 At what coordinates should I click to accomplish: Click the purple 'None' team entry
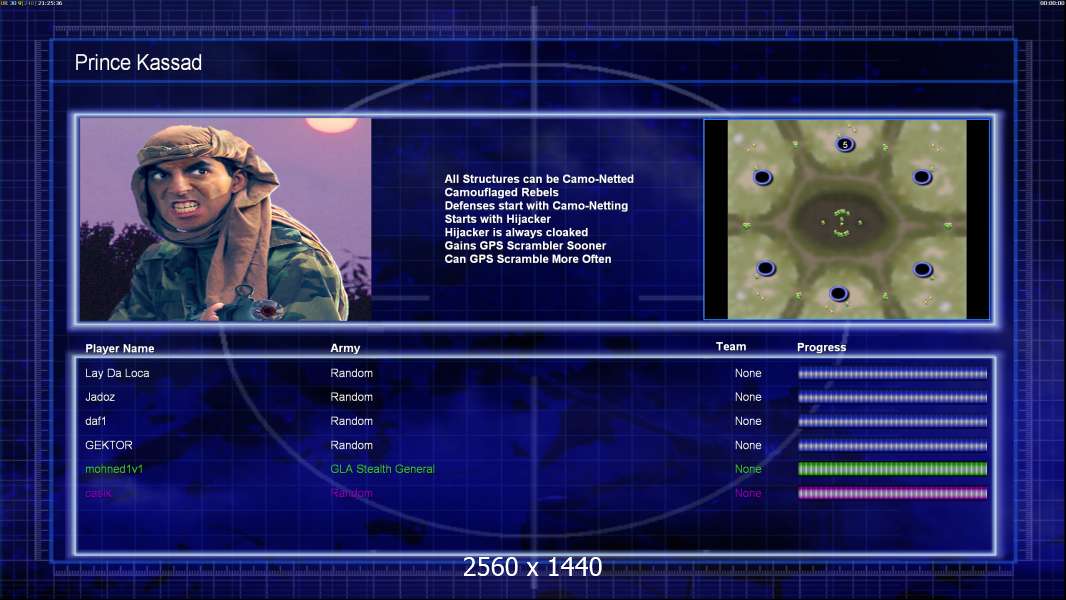click(x=748, y=493)
